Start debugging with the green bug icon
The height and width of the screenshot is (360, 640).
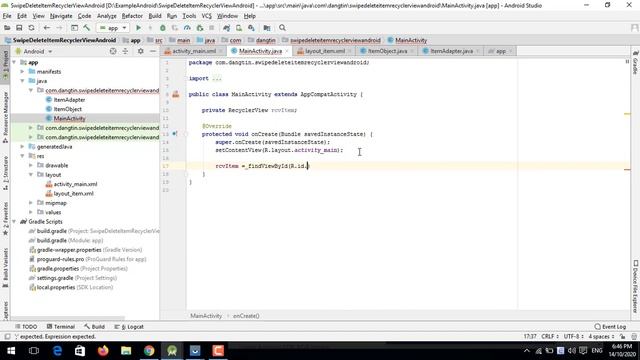(162, 28)
